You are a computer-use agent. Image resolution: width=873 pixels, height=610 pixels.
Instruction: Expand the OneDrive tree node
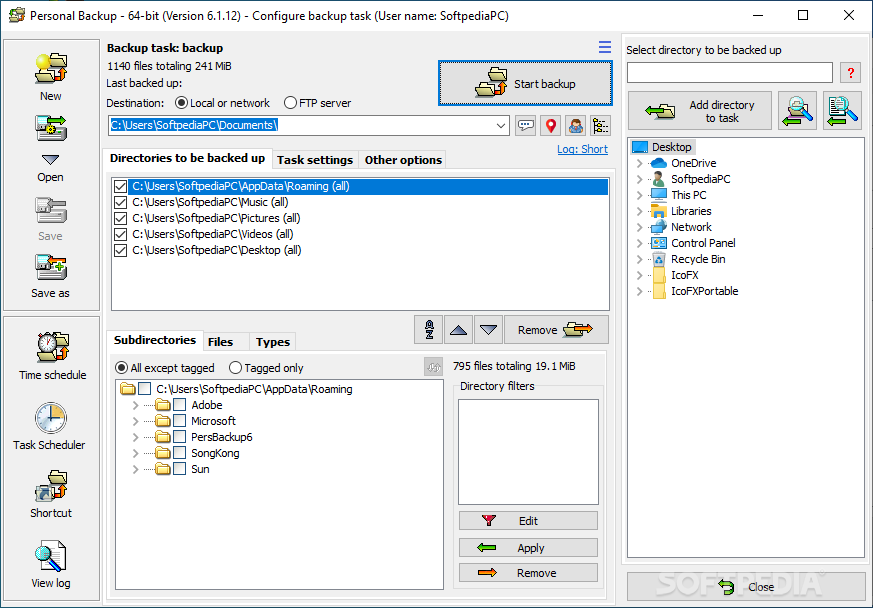639,163
